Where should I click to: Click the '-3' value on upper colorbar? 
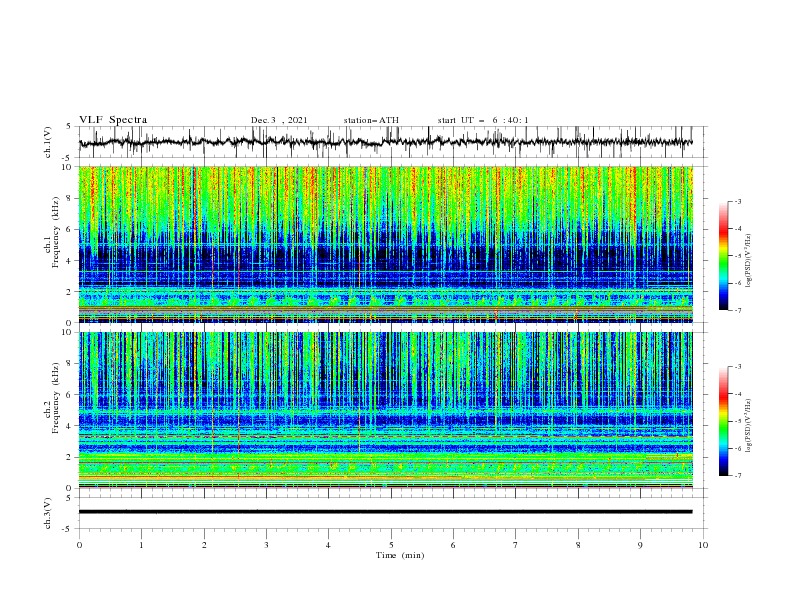pos(738,201)
